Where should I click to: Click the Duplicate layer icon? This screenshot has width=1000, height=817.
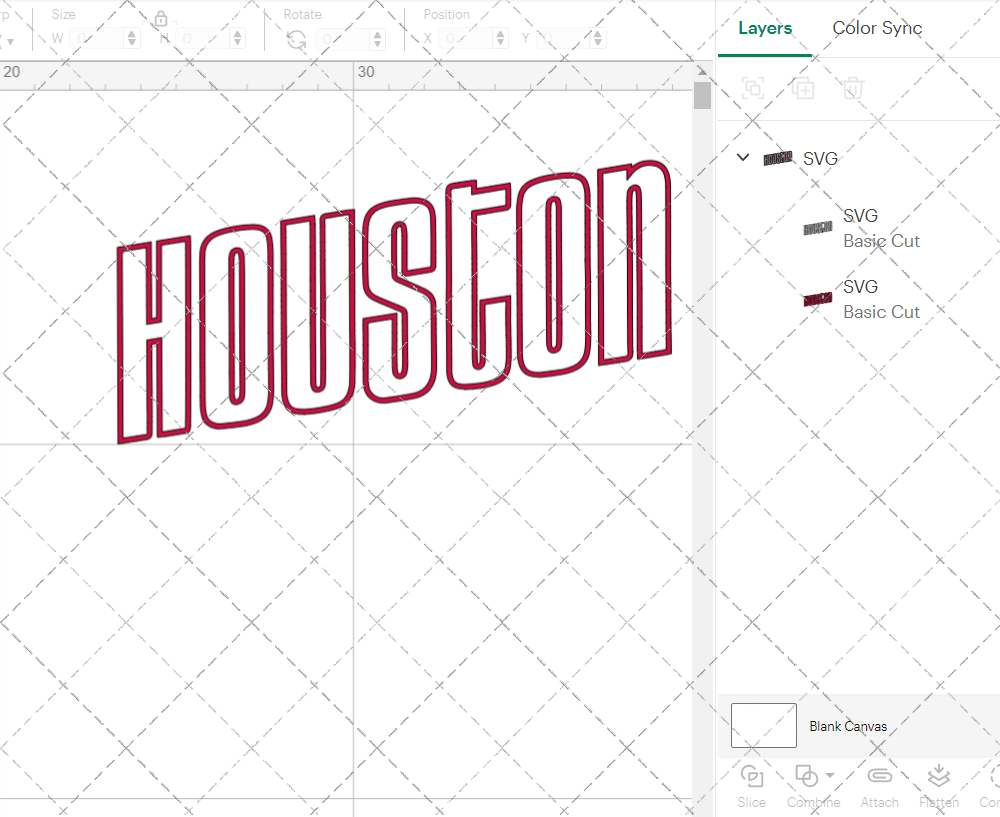point(802,88)
